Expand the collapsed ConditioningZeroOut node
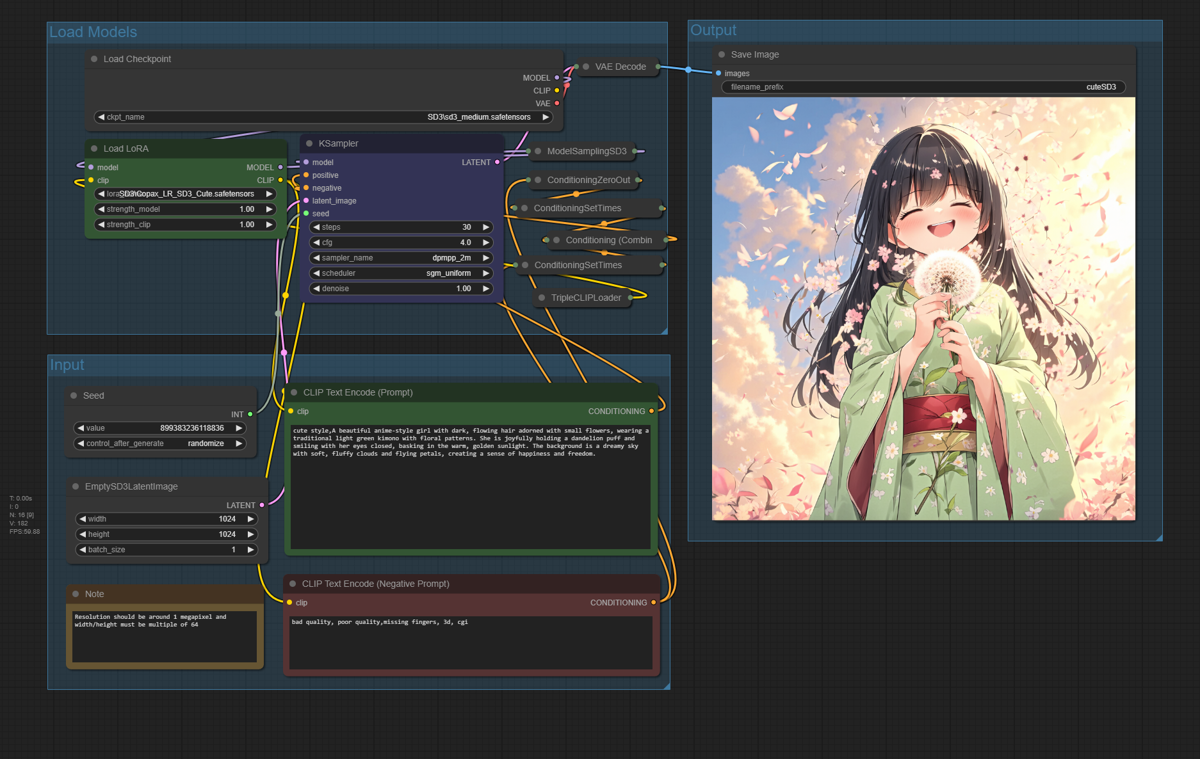The image size is (1200, 759). (x=538, y=181)
